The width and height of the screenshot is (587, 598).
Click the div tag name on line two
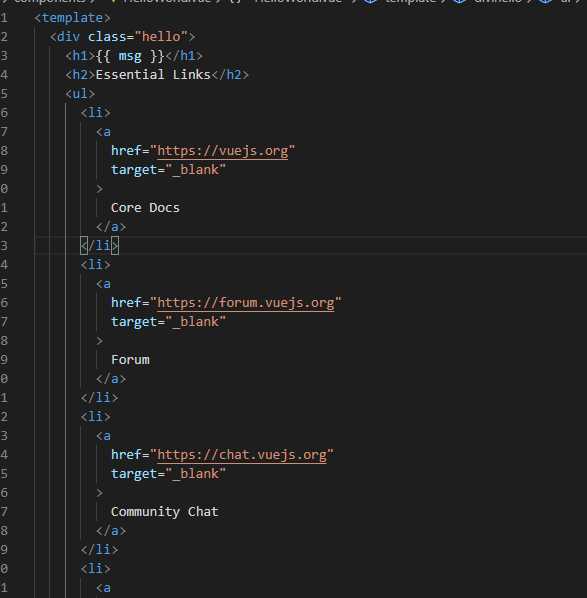(x=69, y=37)
